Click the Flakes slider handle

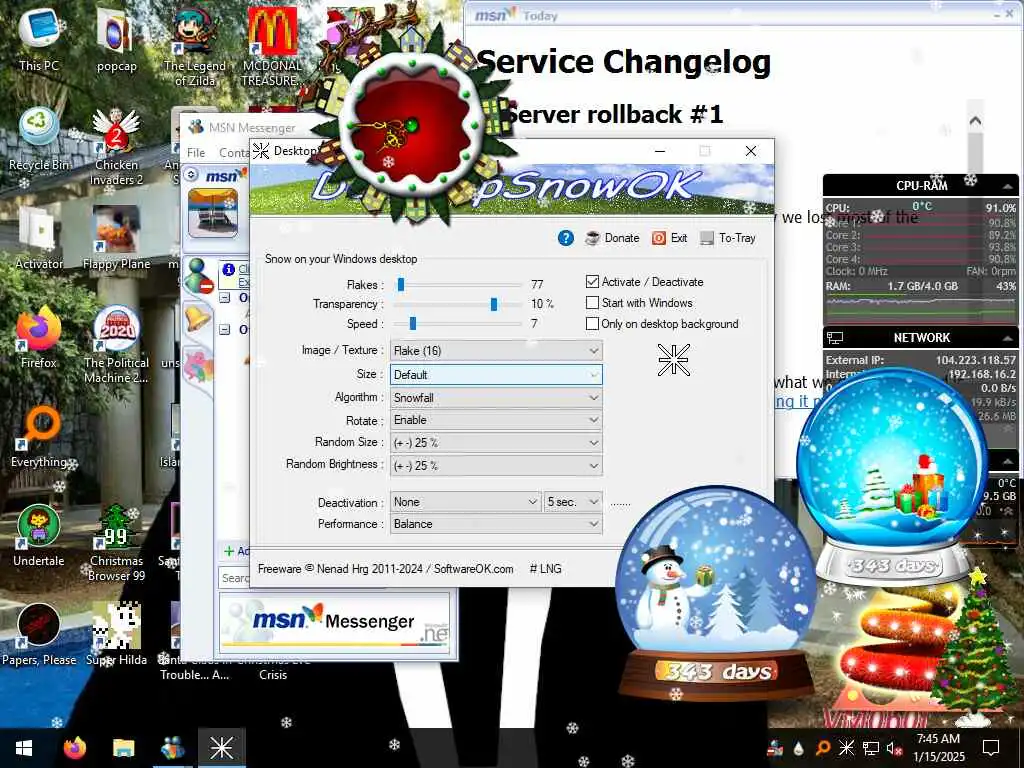(x=401, y=285)
